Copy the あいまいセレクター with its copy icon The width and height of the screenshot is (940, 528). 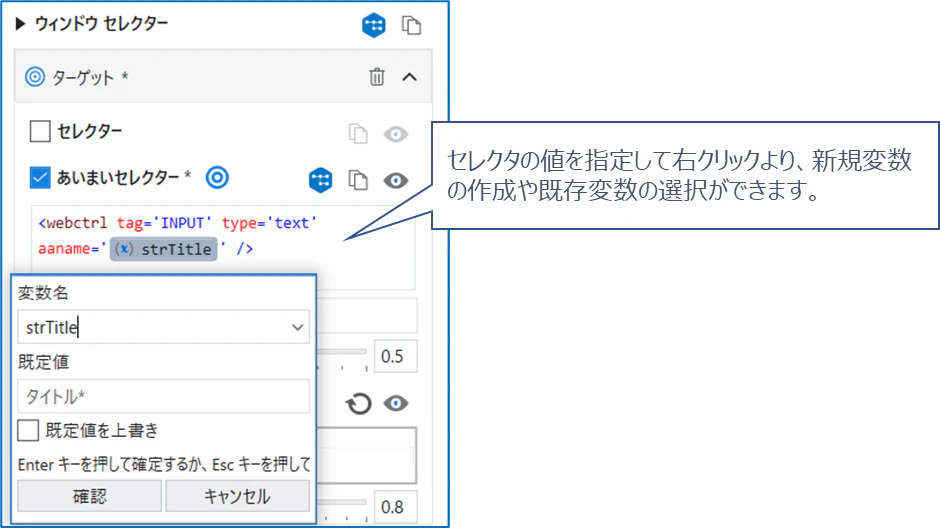358,180
